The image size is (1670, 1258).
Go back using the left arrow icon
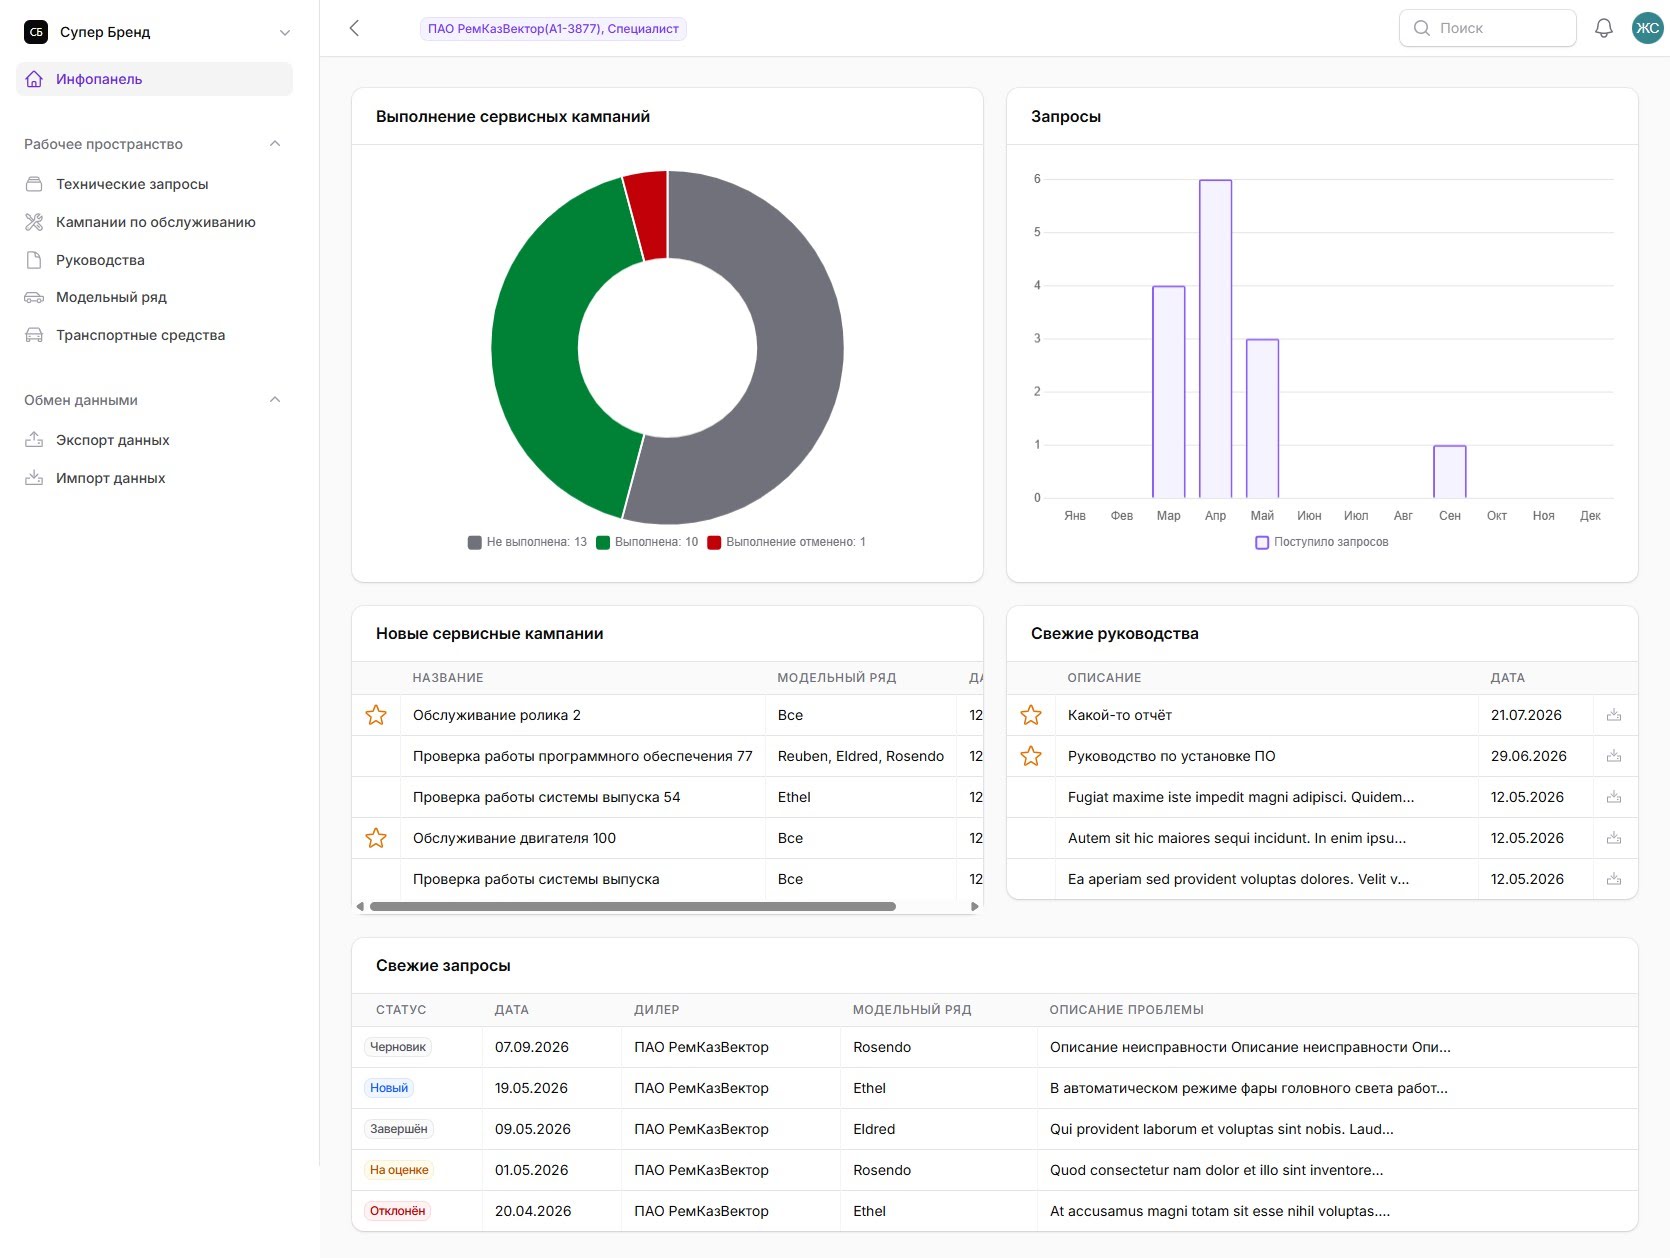[354, 28]
